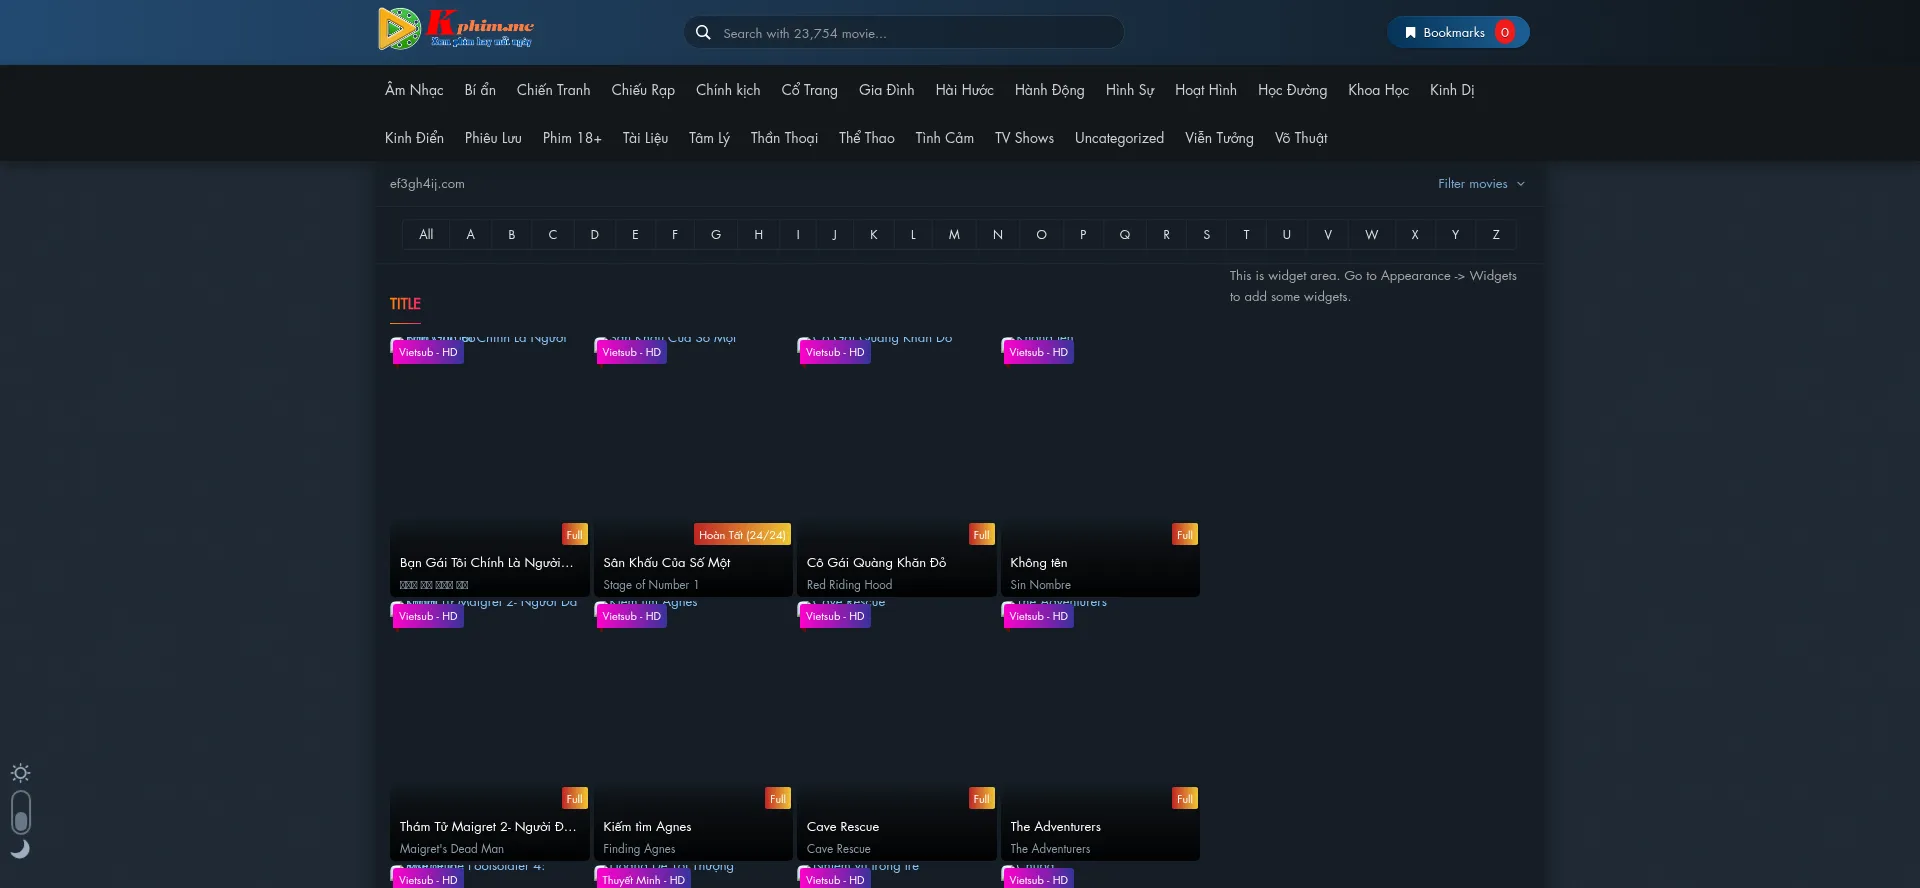Image resolution: width=1920 pixels, height=888 pixels.
Task: Open Tài Liệu genre
Action: (x=645, y=138)
